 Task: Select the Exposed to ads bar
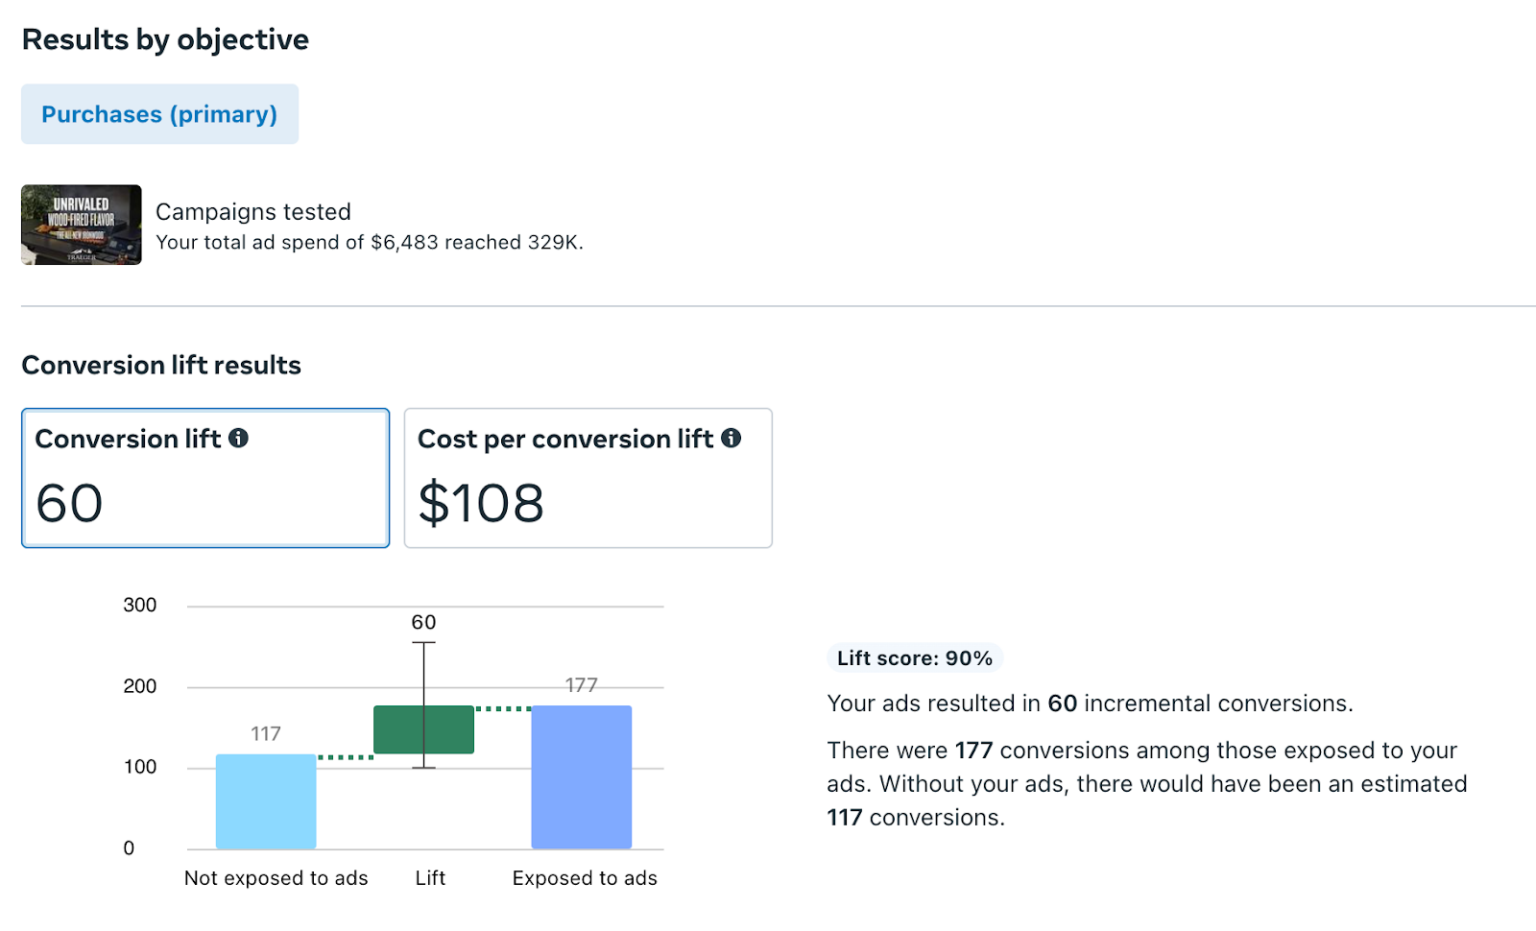pos(583,778)
